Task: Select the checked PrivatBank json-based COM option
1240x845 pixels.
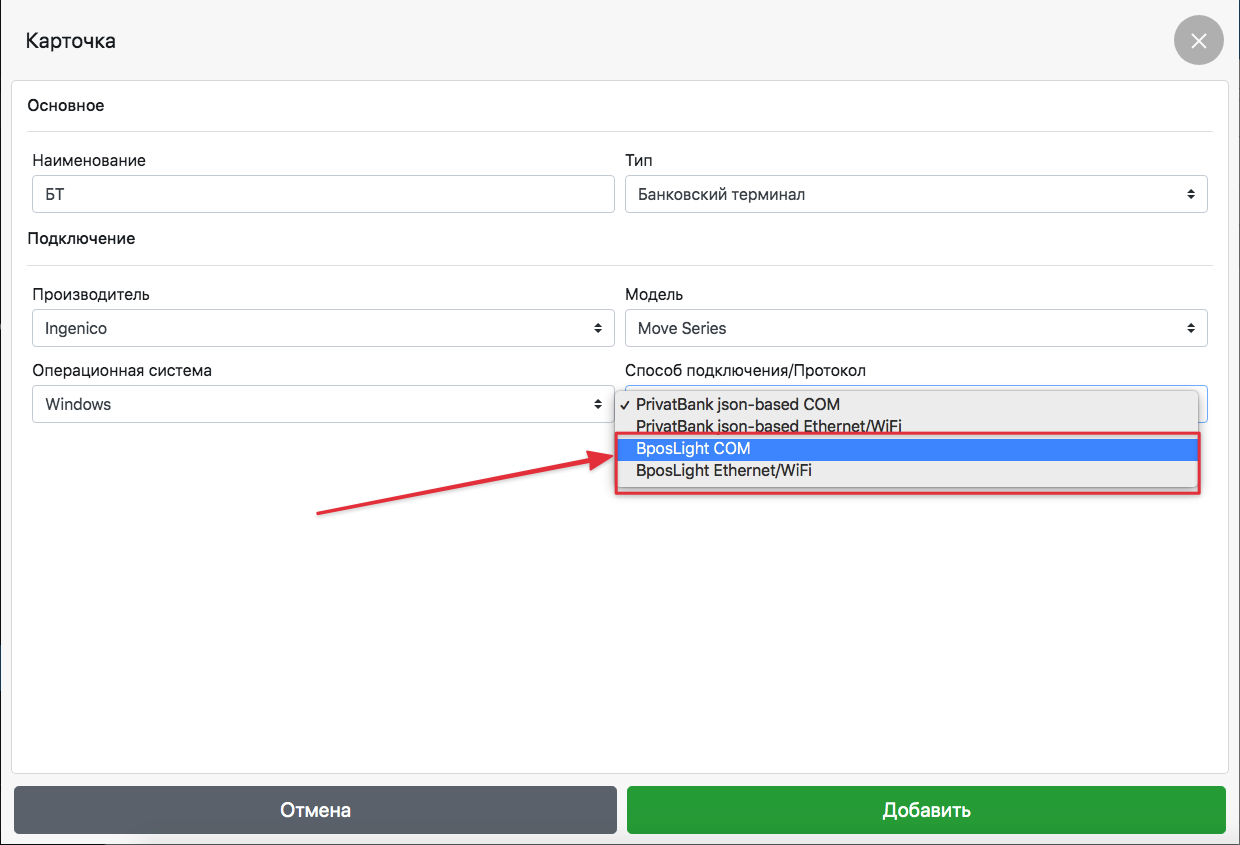Action: point(737,404)
